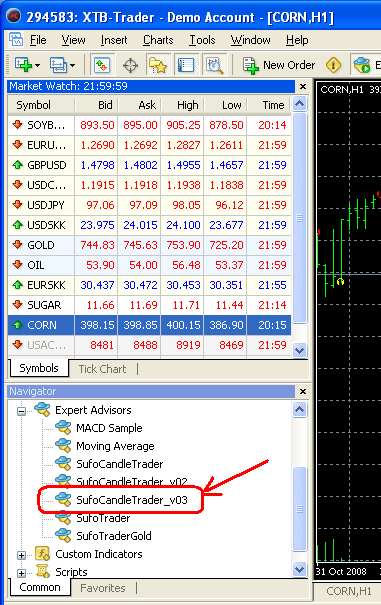Screen dimensions: 381x605
Task: Open the New Chart dropdown arrow
Action: (37, 65)
